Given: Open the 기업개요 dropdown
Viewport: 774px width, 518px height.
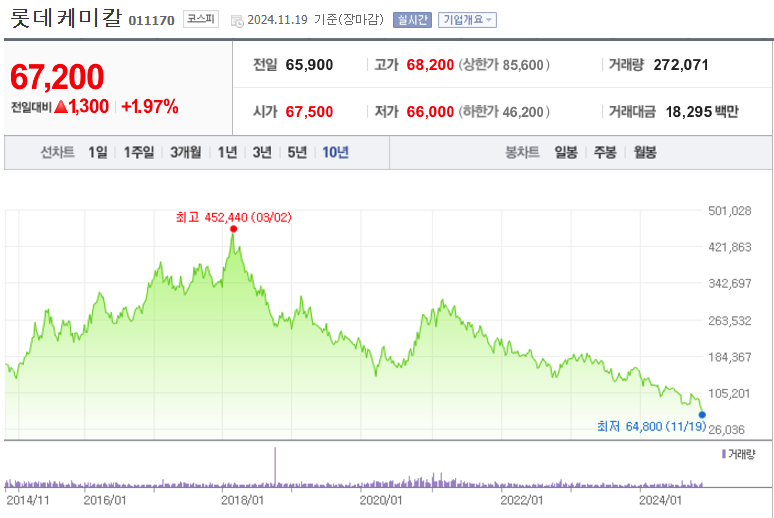Looking at the screenshot, I should (467, 20).
